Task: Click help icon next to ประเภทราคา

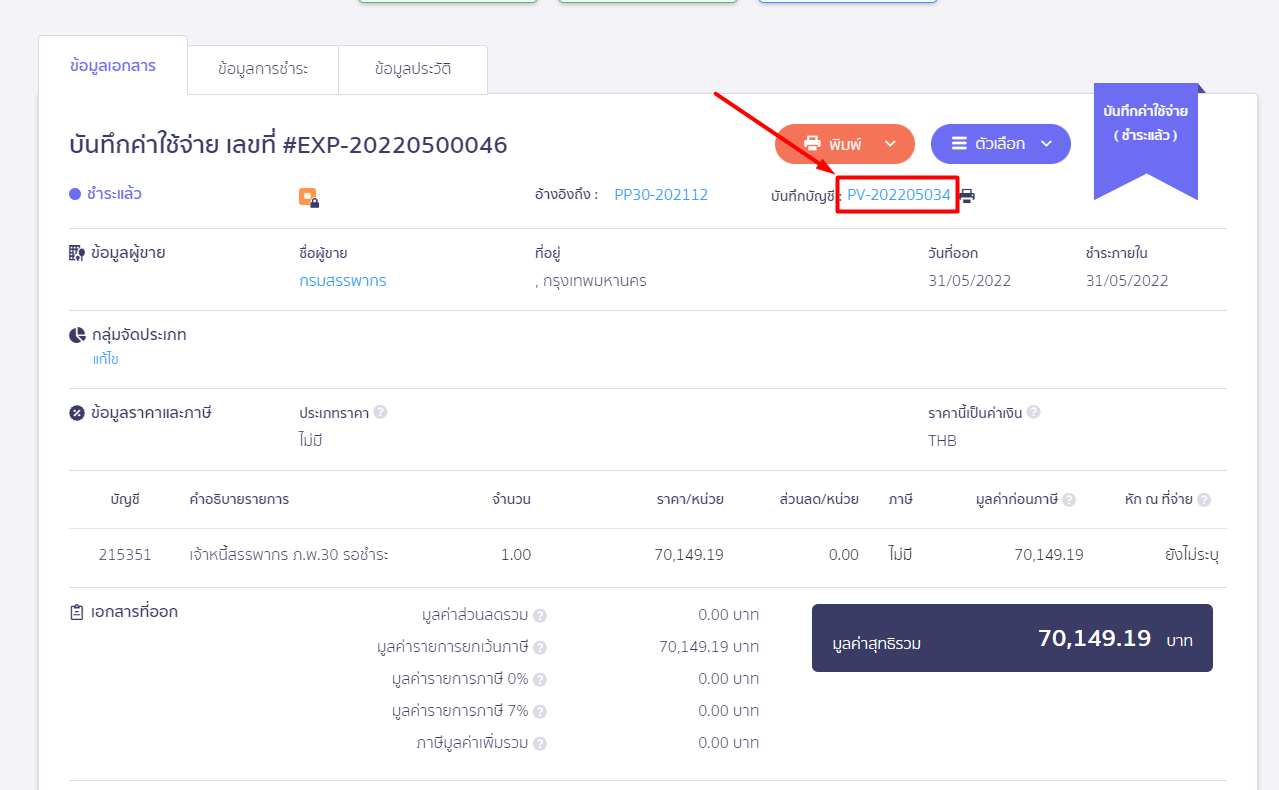Action: 380,412
